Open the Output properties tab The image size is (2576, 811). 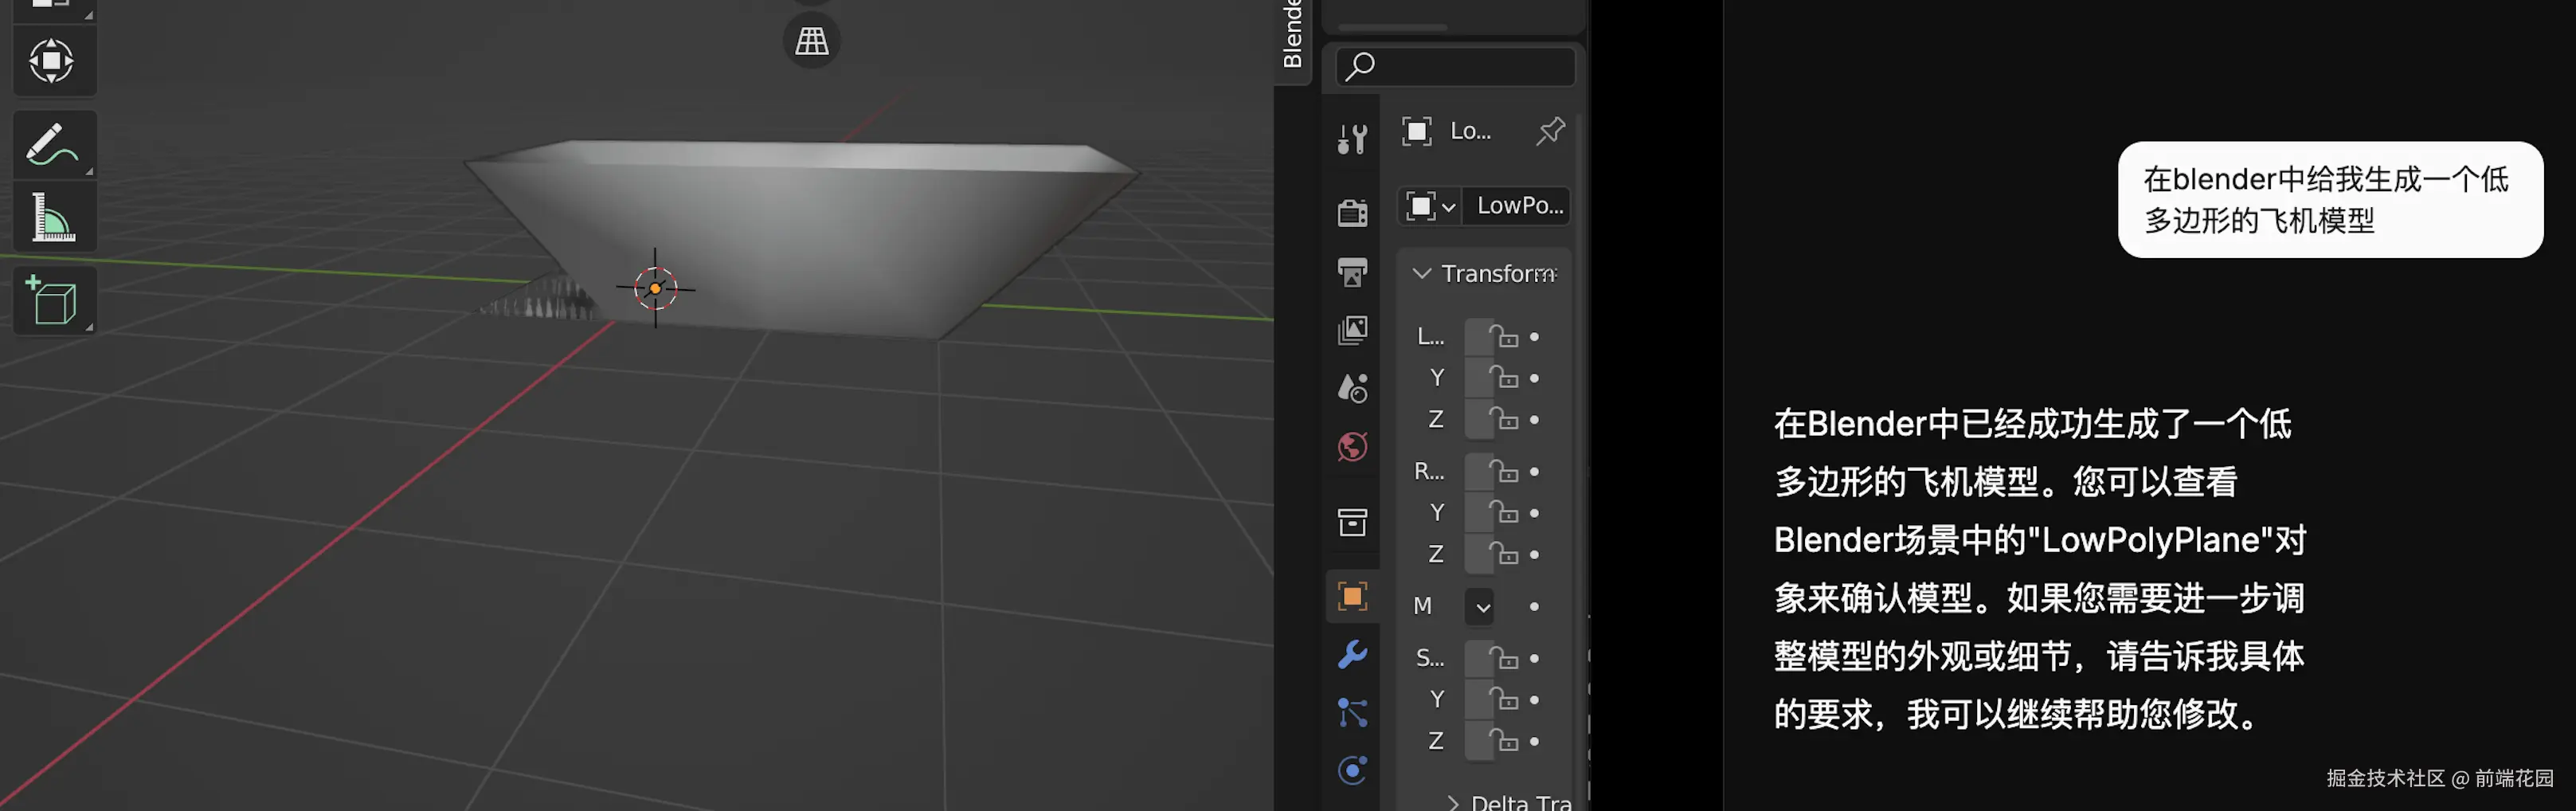[x=1352, y=272]
